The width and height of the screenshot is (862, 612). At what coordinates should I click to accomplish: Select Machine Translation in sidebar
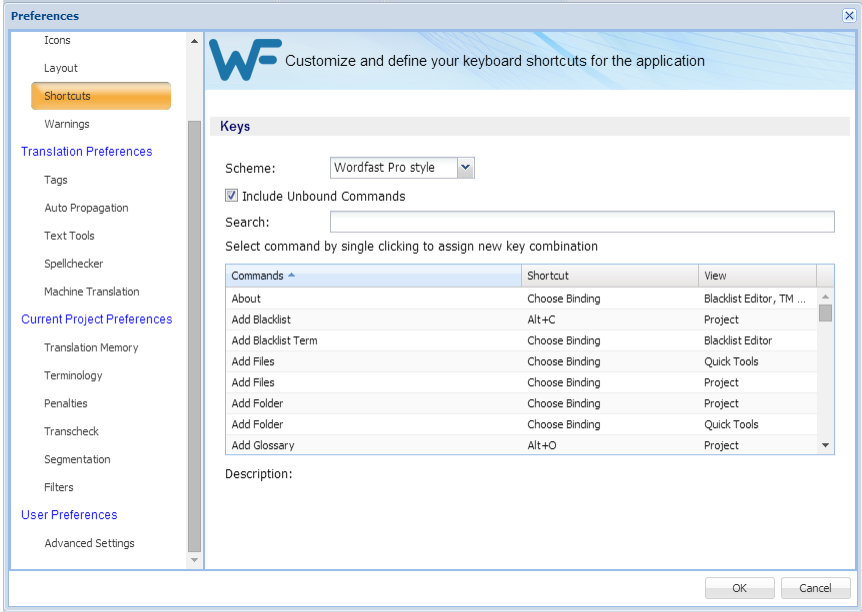click(x=92, y=291)
